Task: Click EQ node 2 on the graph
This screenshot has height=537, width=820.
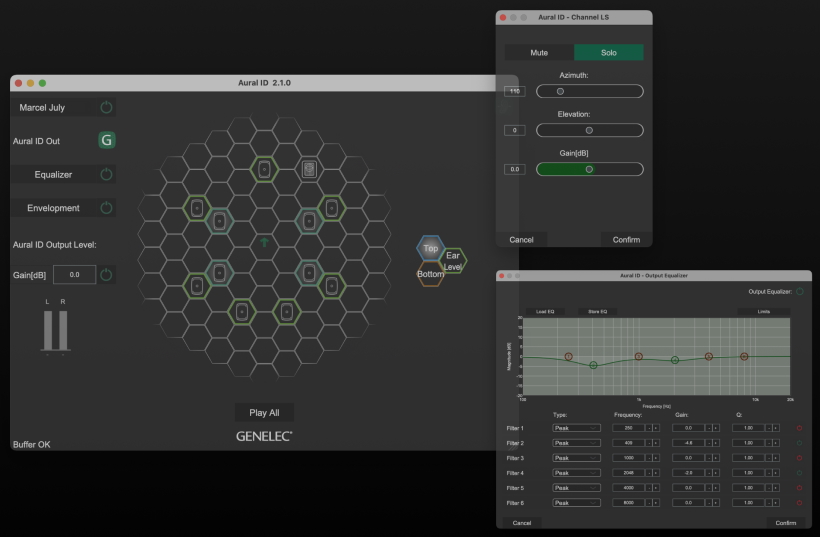Action: click(x=593, y=365)
